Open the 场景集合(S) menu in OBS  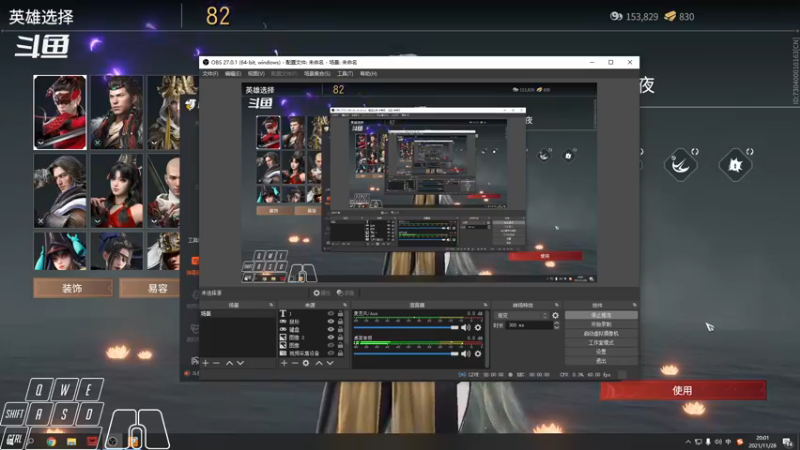[317, 74]
